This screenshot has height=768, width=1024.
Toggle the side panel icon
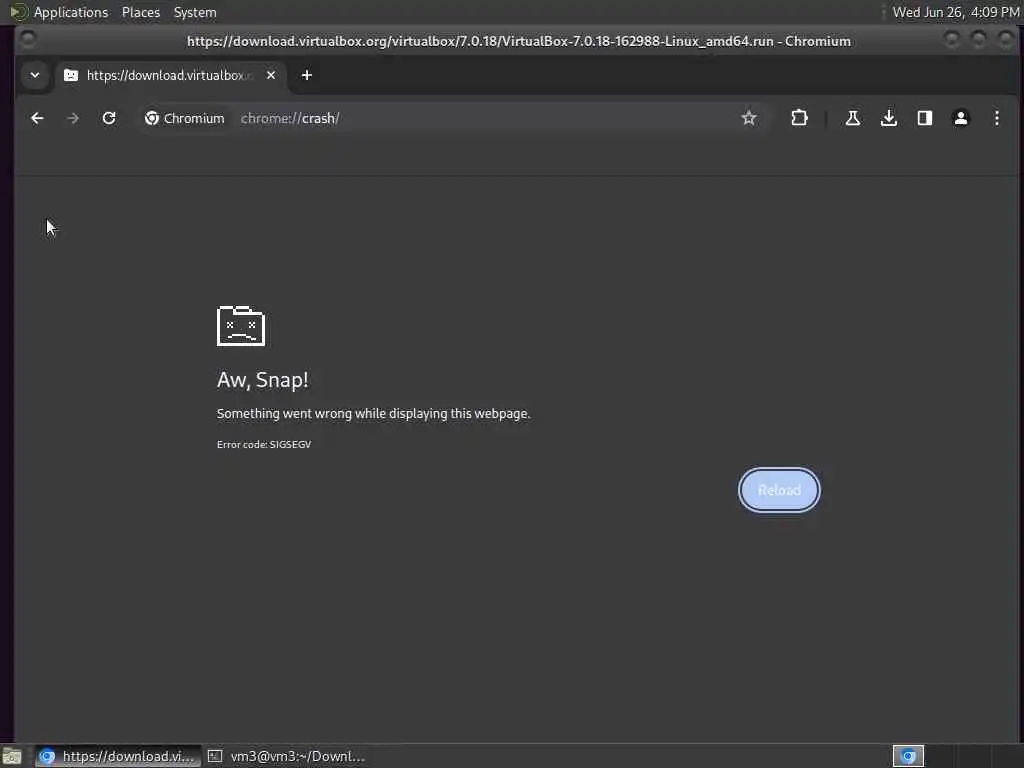[925, 118]
